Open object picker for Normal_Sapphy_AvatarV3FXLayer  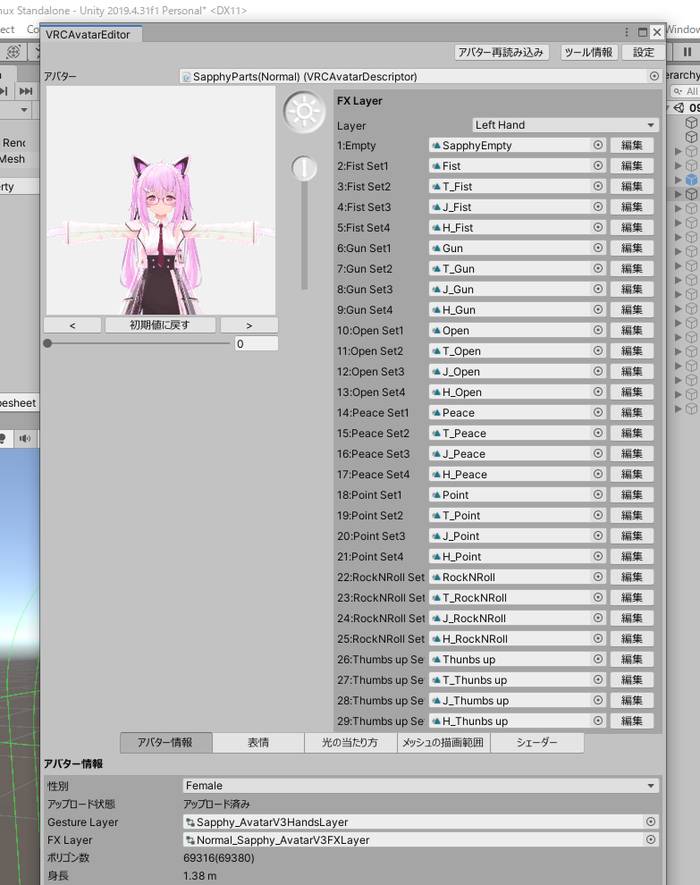pyautogui.click(x=650, y=840)
